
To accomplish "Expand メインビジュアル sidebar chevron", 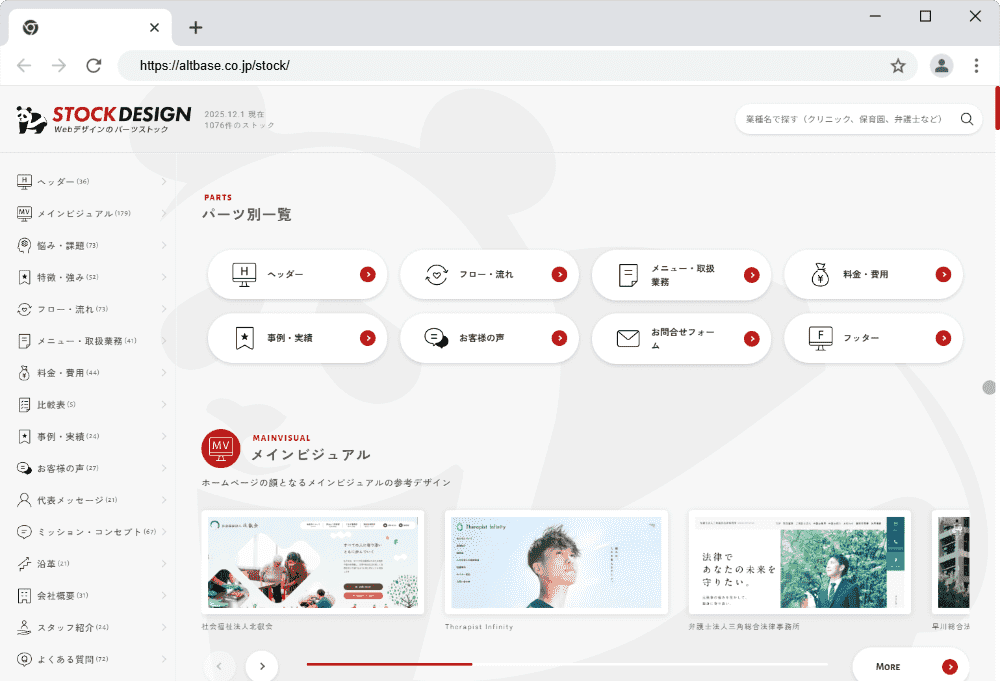I will pyautogui.click(x=164, y=213).
